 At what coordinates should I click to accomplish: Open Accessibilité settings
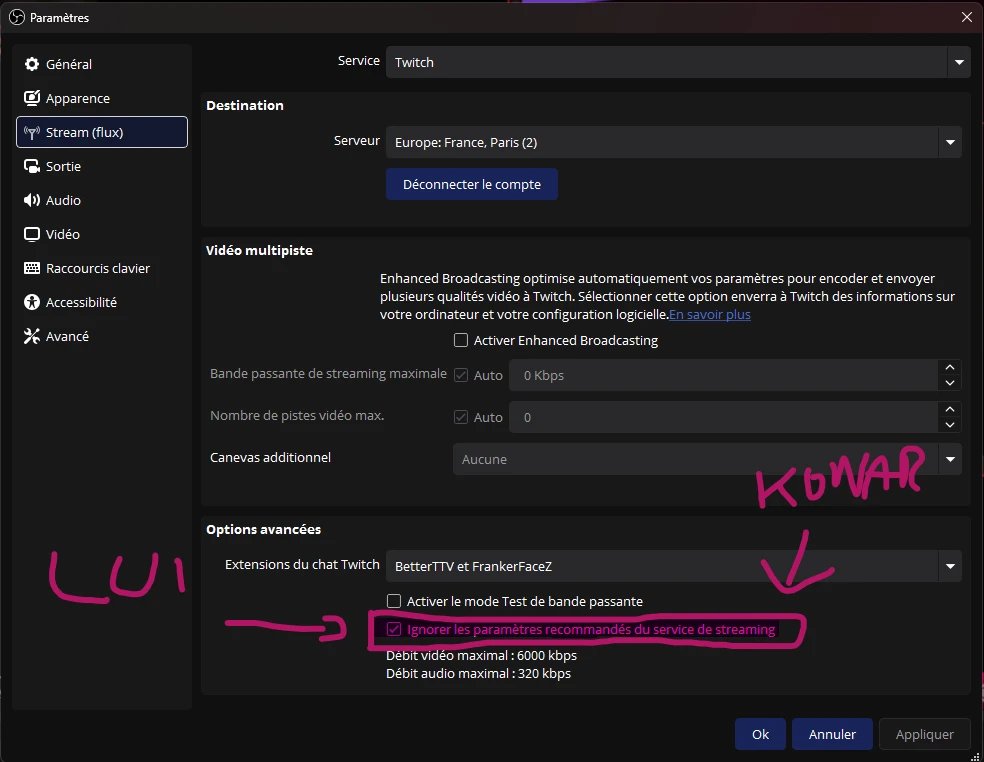pos(102,303)
